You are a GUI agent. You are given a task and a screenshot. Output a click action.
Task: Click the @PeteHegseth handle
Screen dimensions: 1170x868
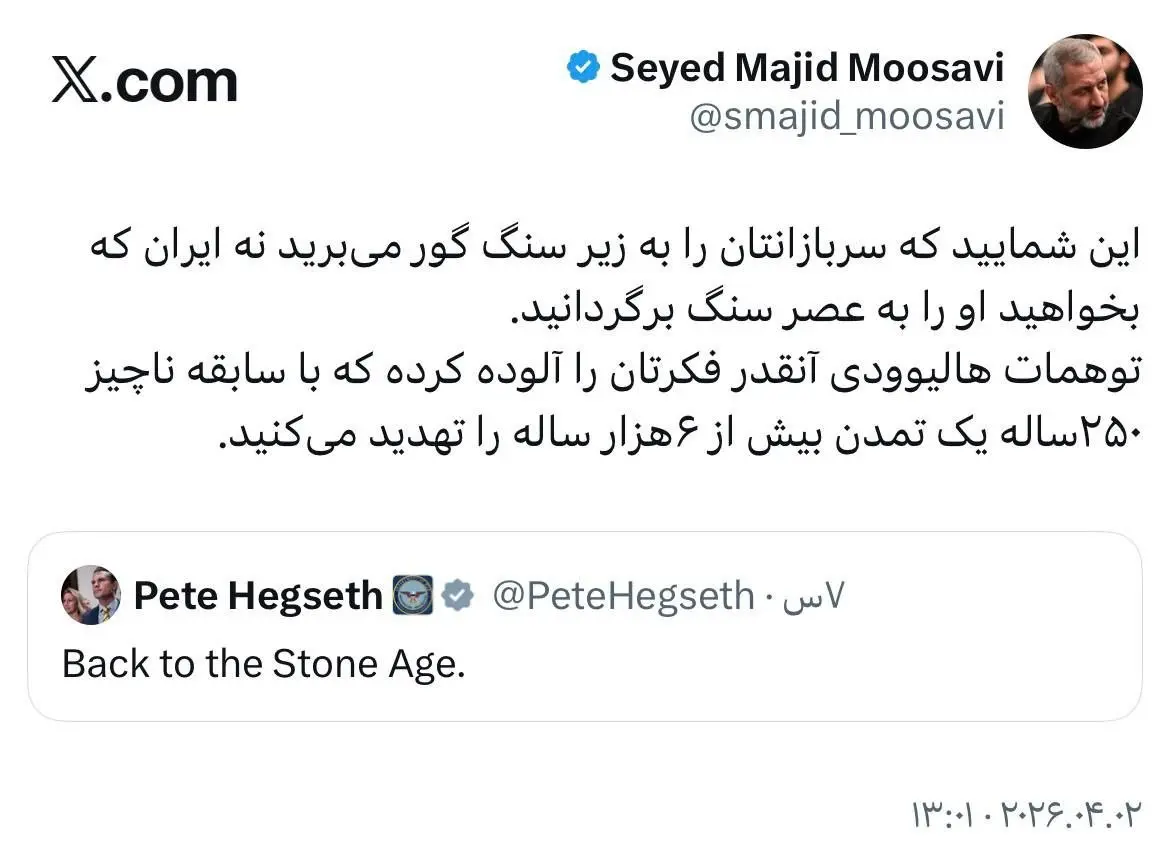pos(623,596)
